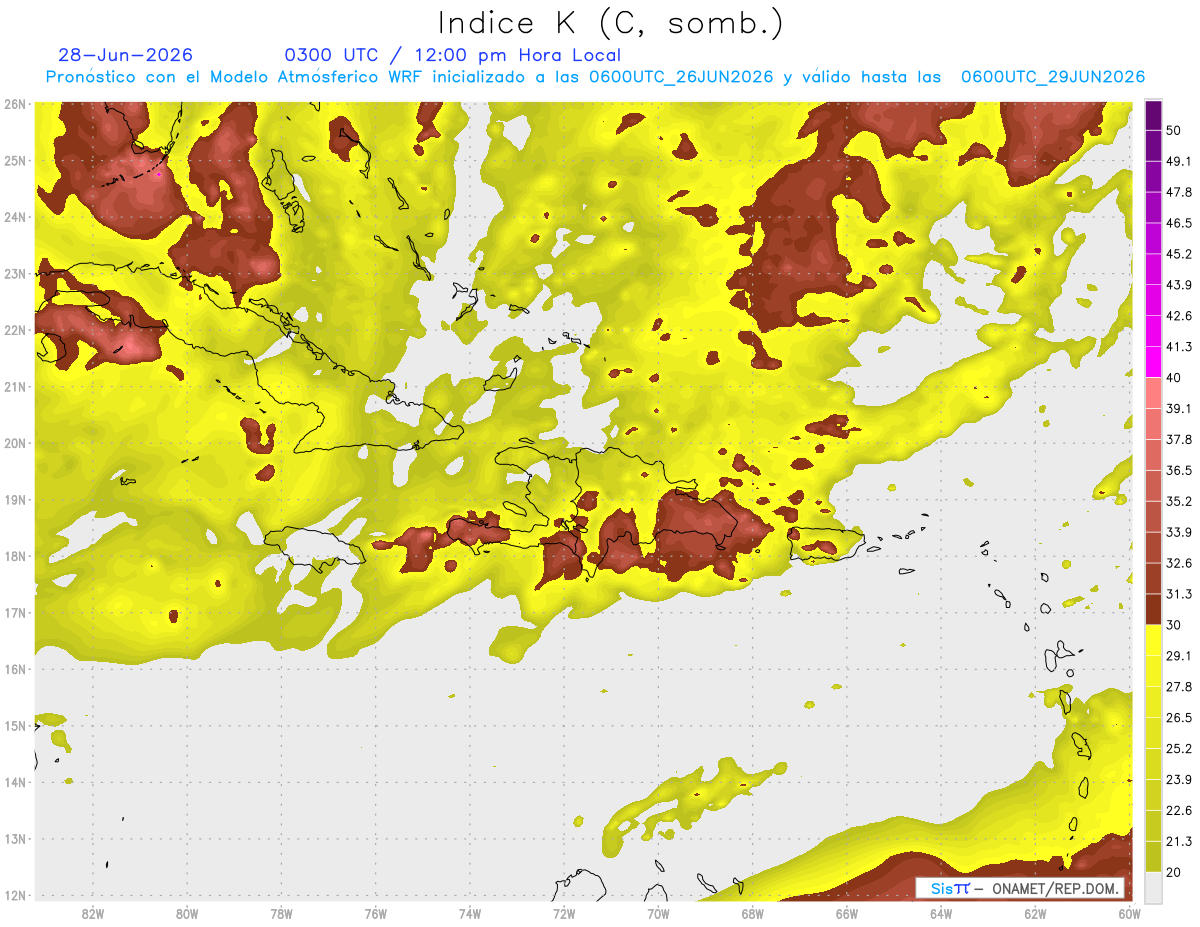The width and height of the screenshot is (1200, 927).
Task: Click the colorbar value '49.1'
Action: 1179,161
